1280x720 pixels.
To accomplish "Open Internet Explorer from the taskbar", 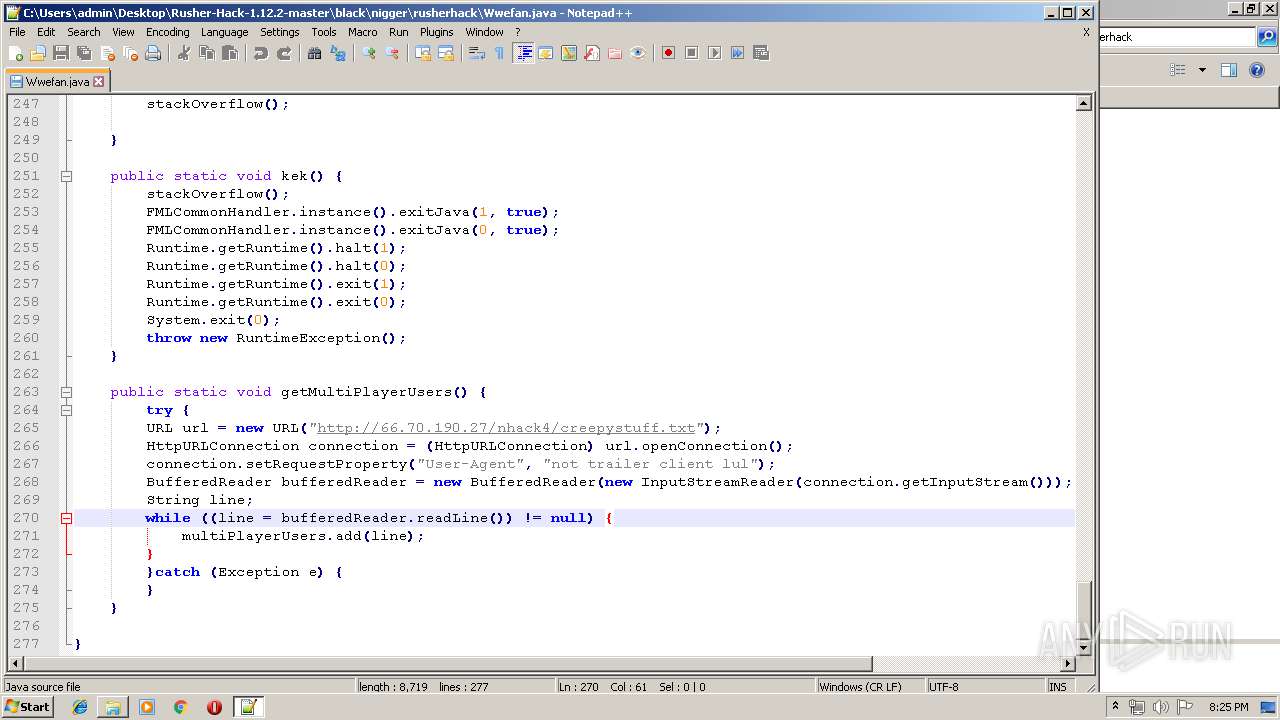I will pos(80,707).
